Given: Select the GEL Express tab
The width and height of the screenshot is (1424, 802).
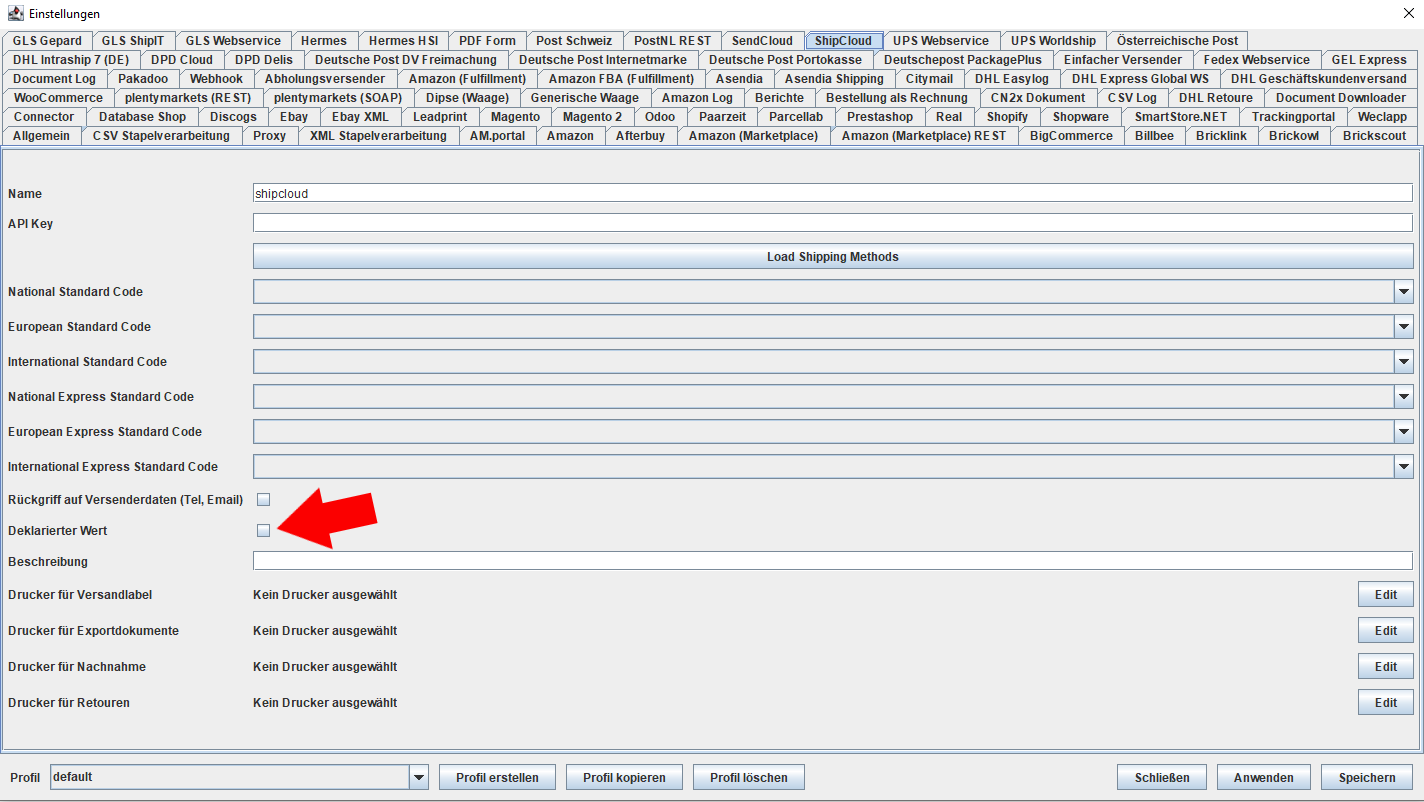Looking at the screenshot, I should click(x=1369, y=60).
